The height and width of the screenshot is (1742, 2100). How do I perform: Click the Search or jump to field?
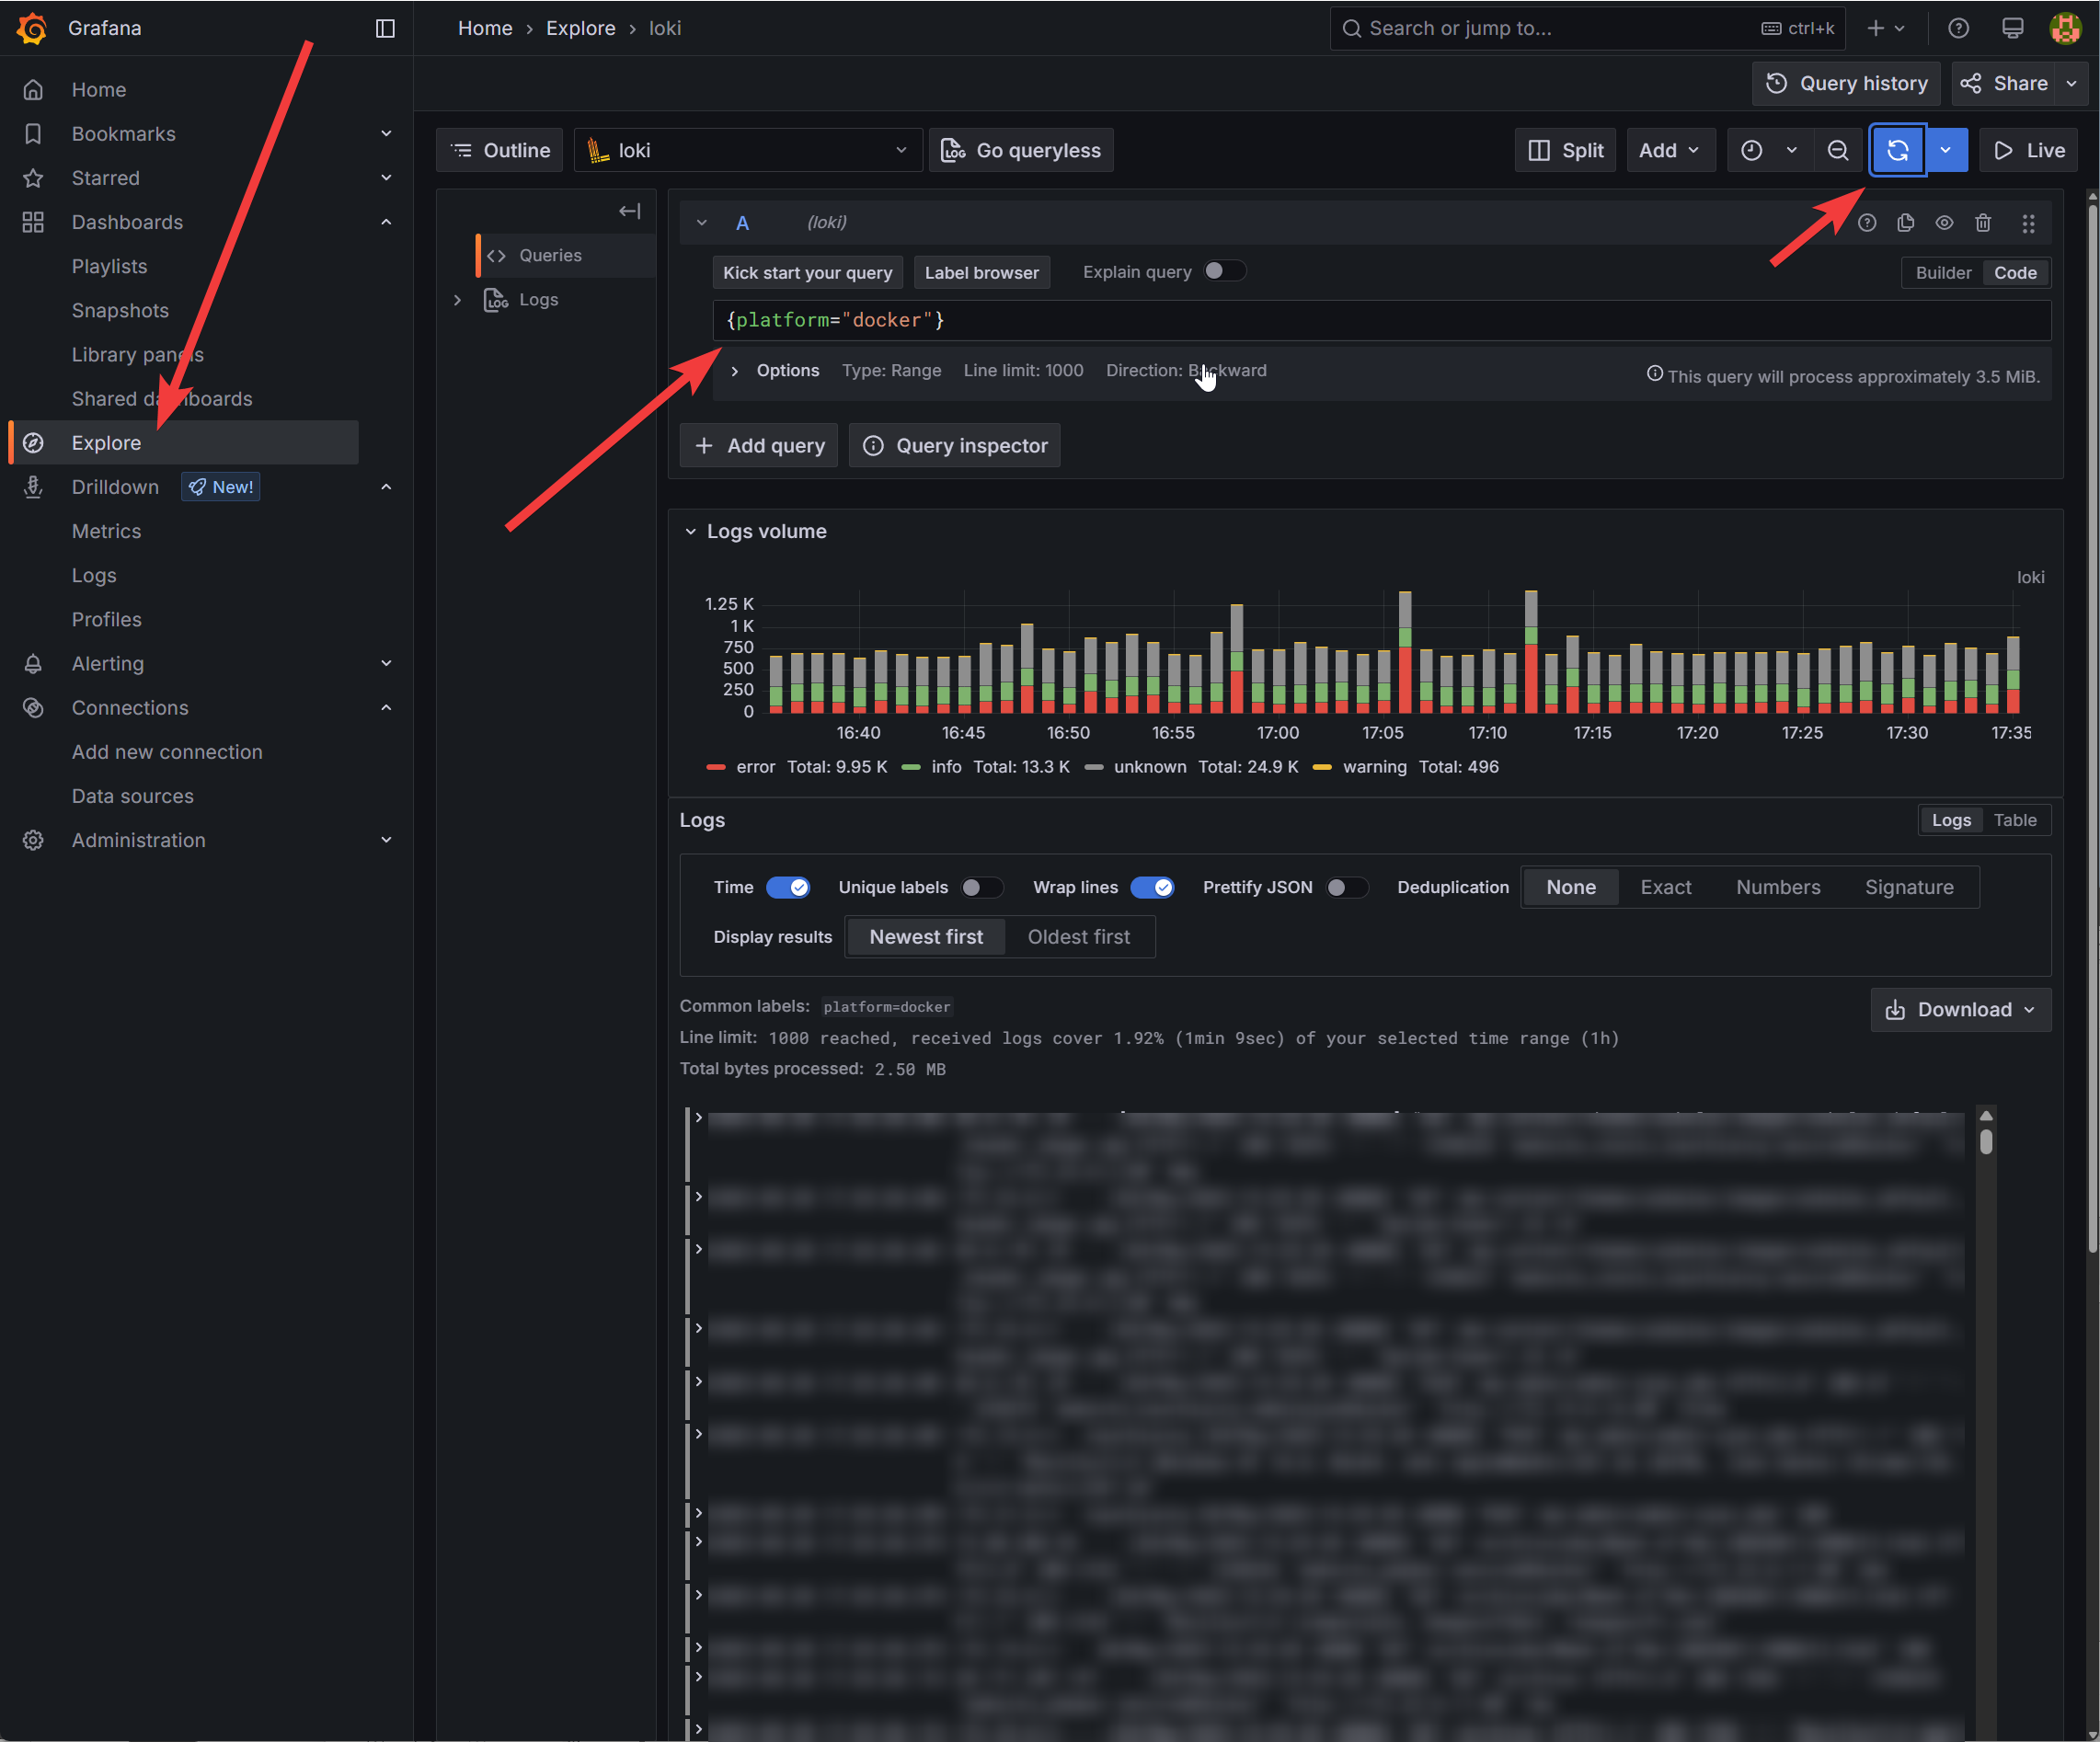click(1587, 28)
